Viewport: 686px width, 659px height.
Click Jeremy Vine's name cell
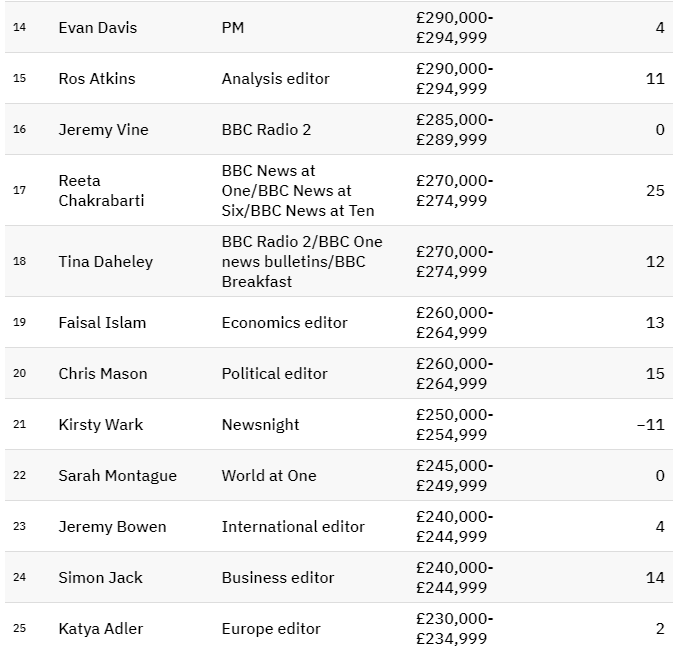(103, 129)
